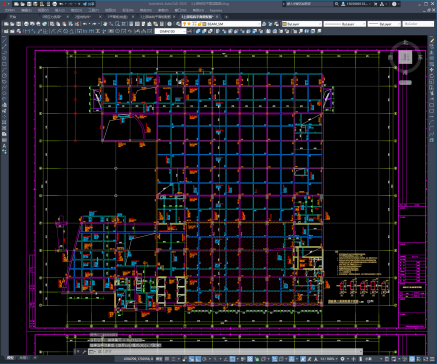Select Zoom Window tool in Standard toolbar
The image size is (437, 364).
[117, 24]
